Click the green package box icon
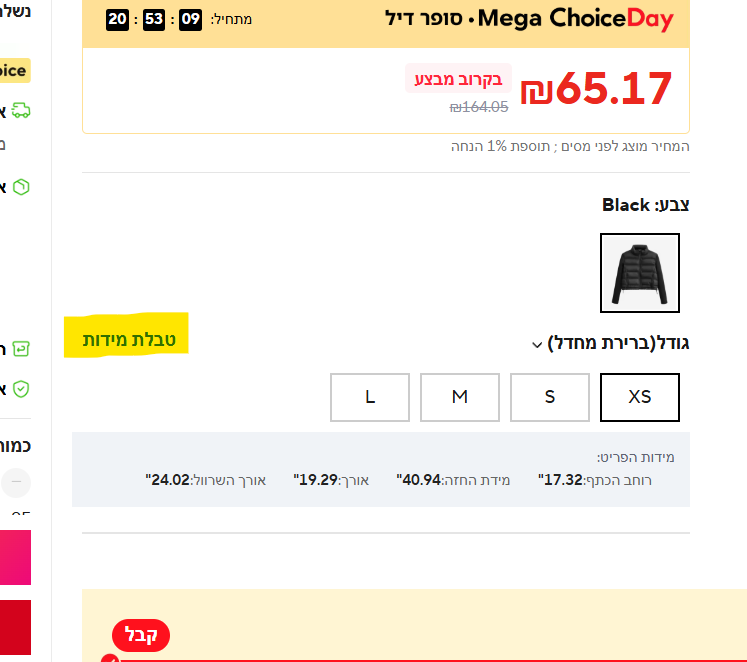Screen dimensions: 747x662 click(x=21, y=187)
